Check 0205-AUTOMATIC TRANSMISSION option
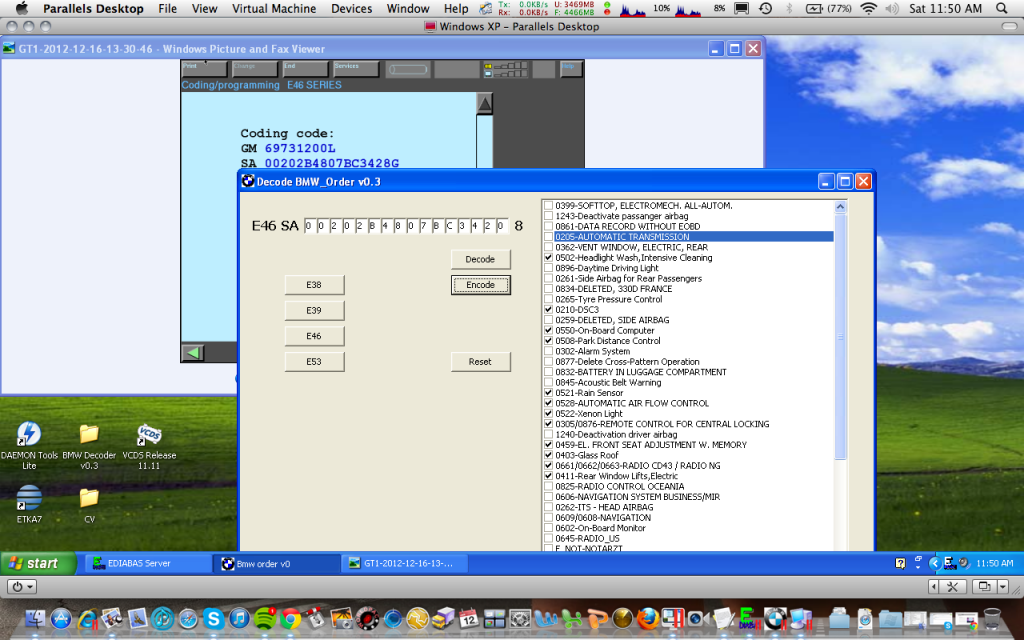 (549, 237)
